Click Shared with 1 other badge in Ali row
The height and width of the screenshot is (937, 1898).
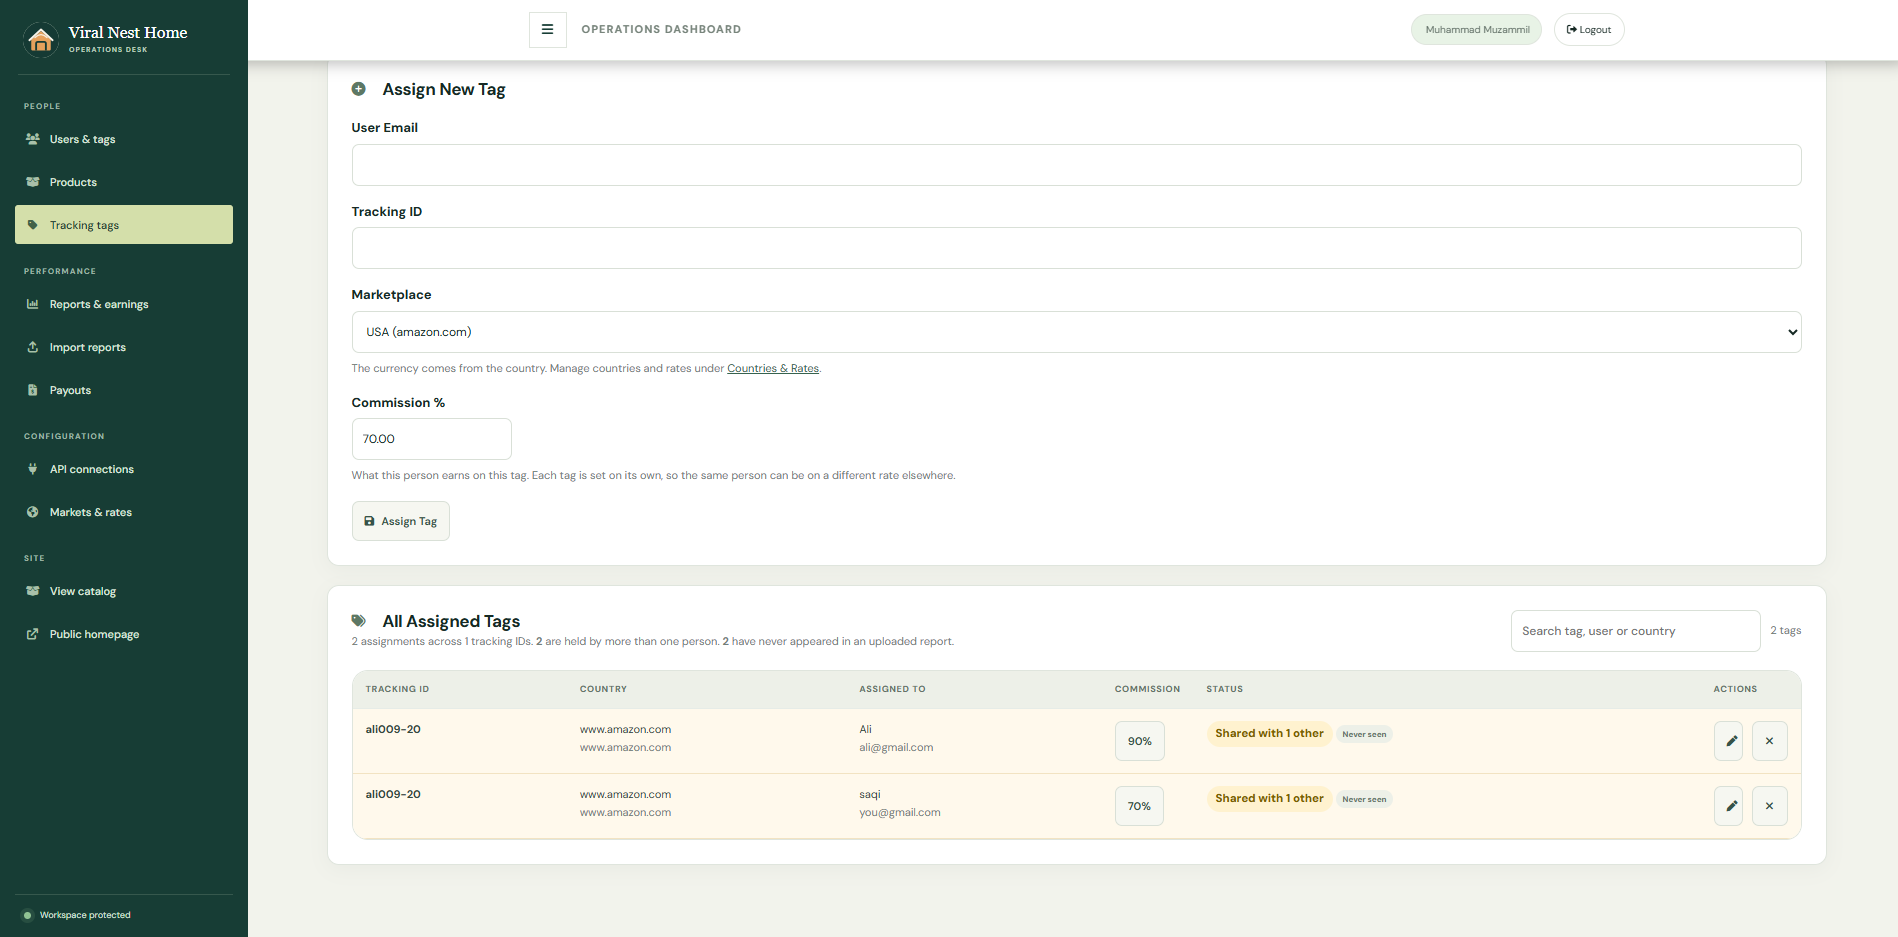tap(1269, 734)
